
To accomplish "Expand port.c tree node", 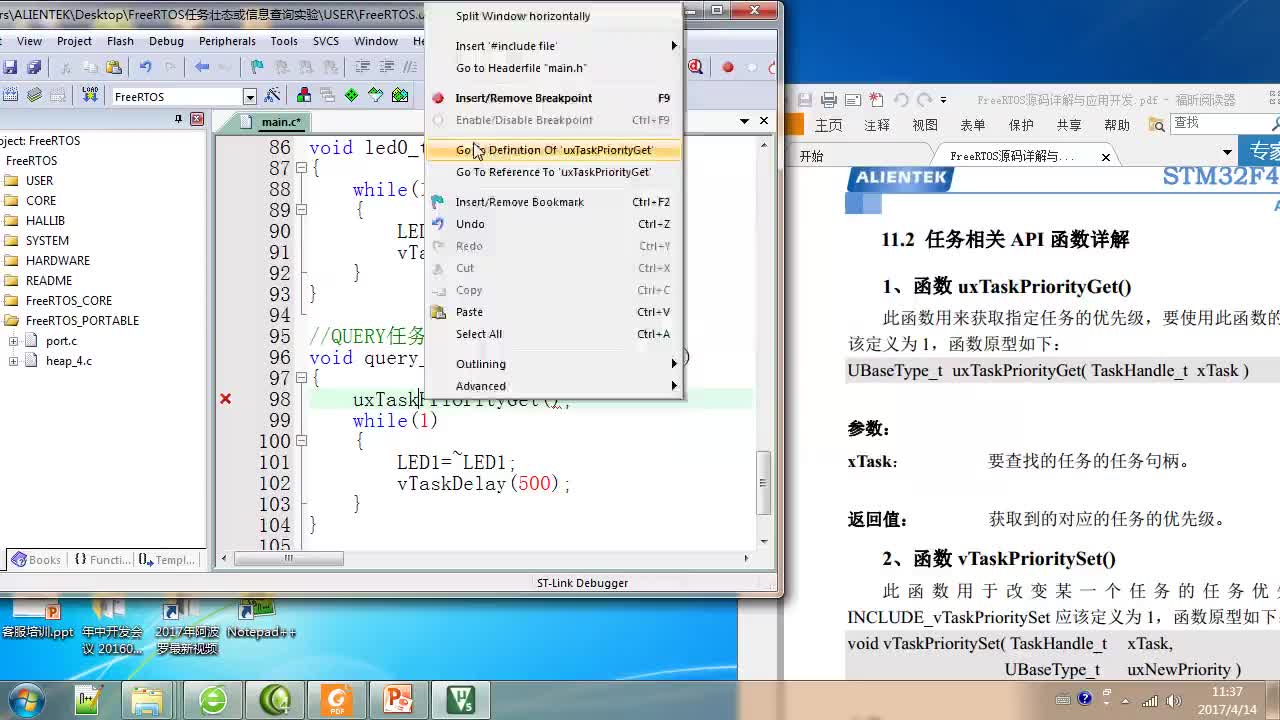I will [x=14, y=341].
